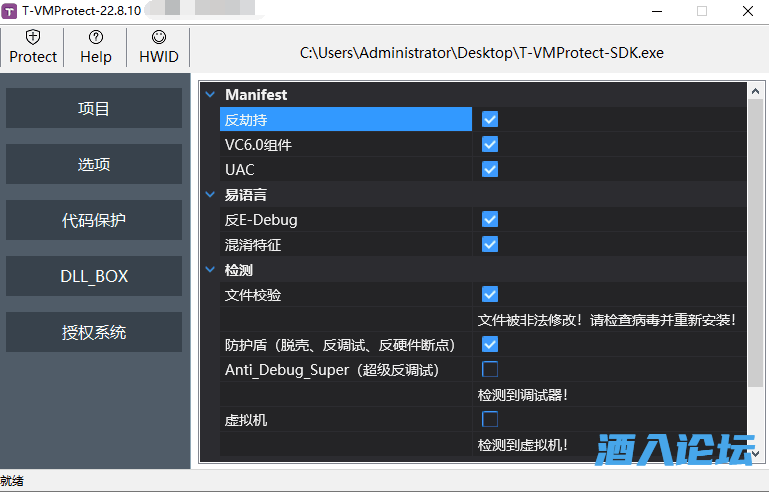Select the 虚拟机 row label
This screenshot has height=492, width=769.
coord(346,419)
